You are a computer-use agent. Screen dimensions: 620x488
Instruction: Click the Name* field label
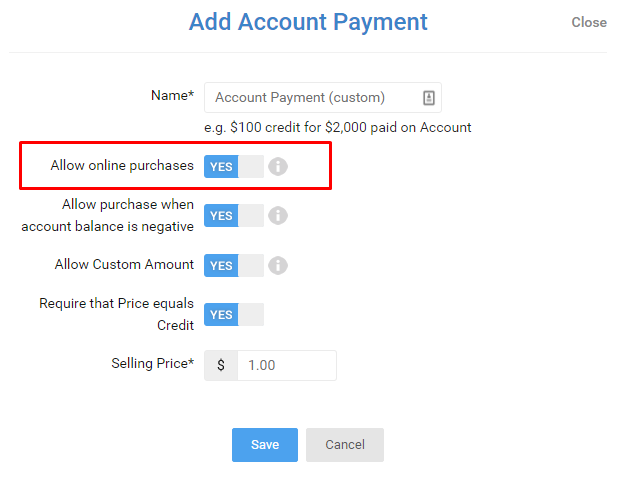point(172,95)
